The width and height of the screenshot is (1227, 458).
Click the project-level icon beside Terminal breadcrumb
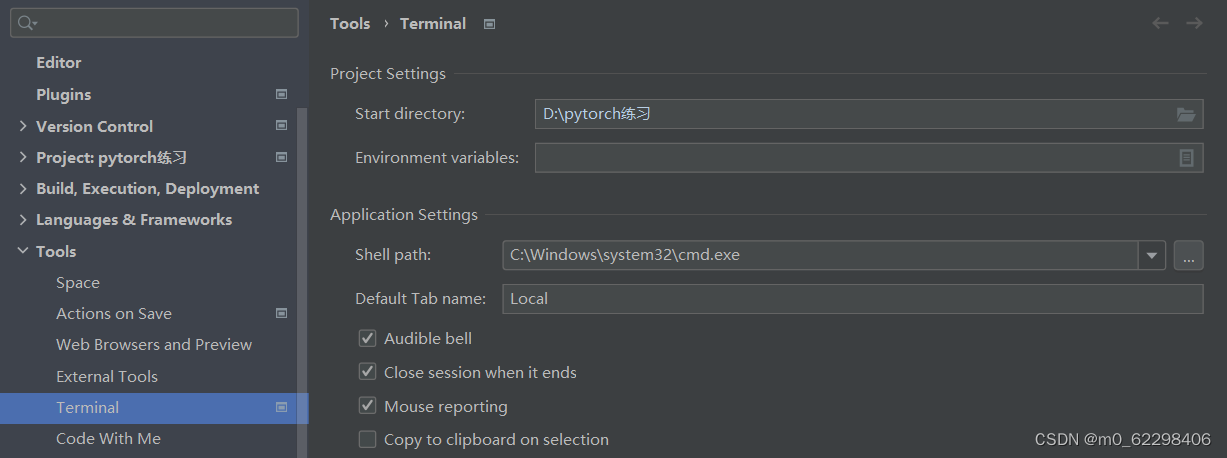point(489,24)
